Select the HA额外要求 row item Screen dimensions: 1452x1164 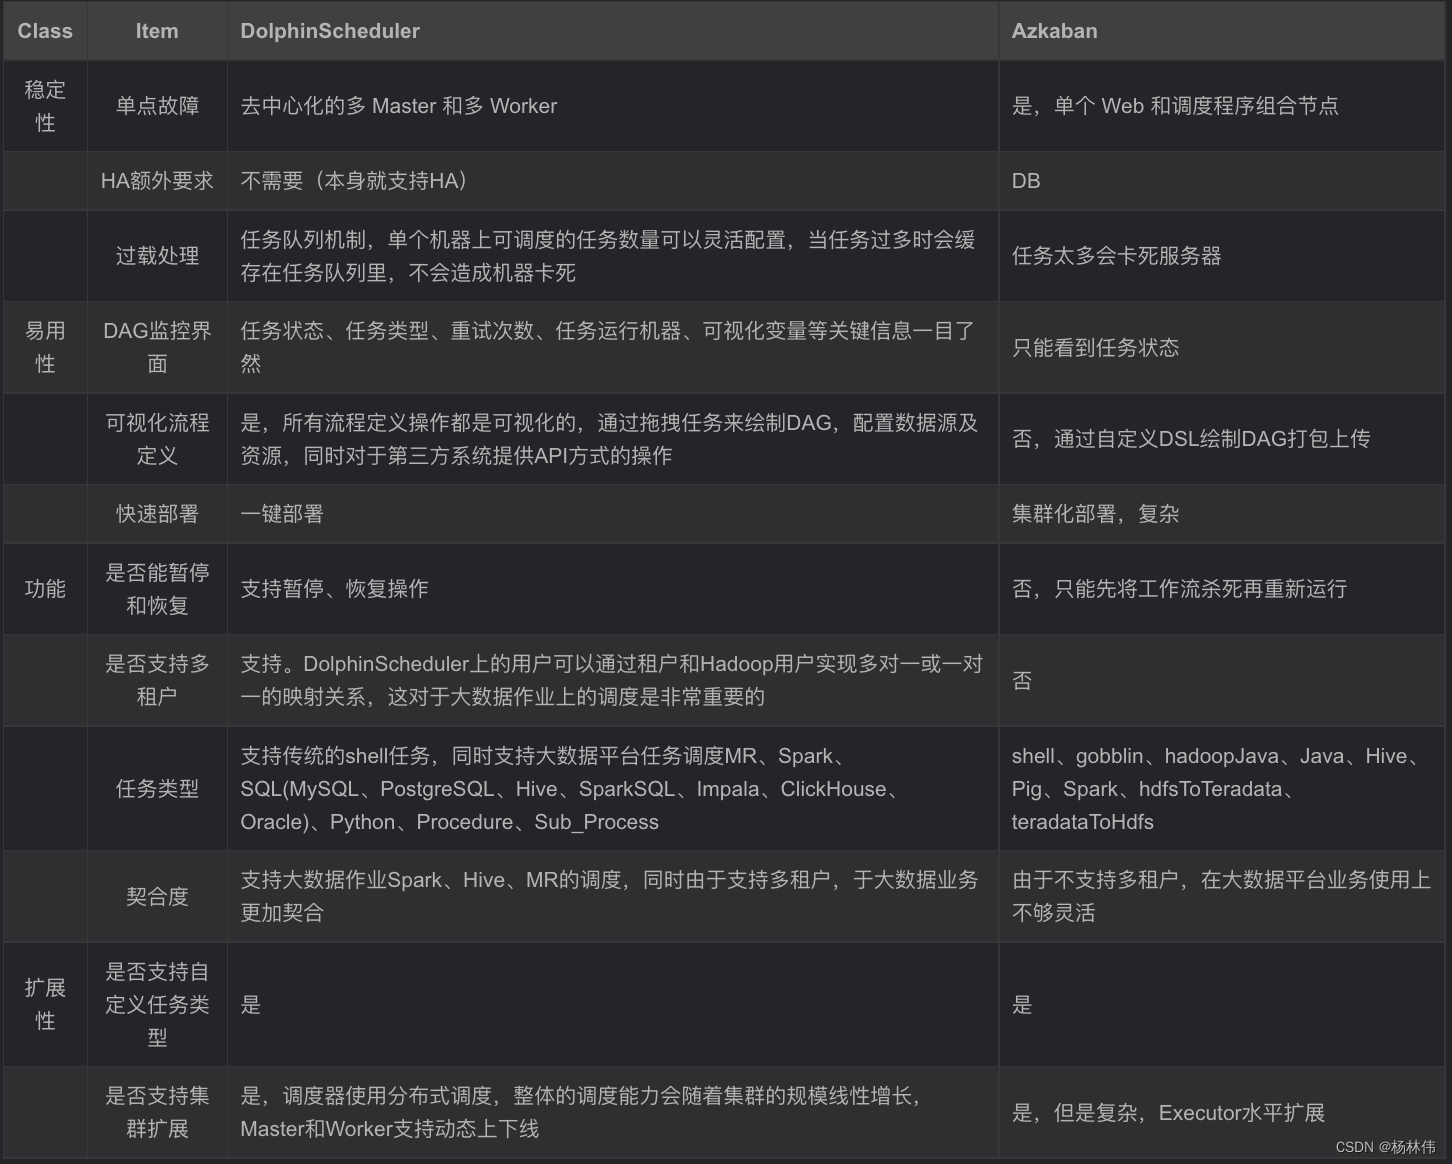[x=156, y=181]
